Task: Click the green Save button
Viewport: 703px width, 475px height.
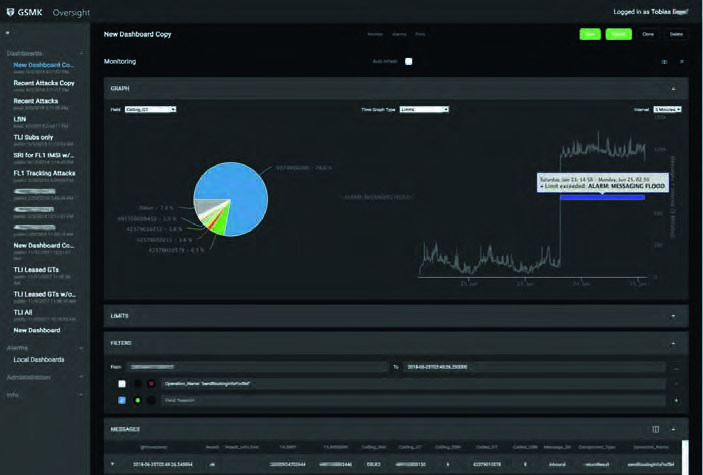Action: pos(590,34)
